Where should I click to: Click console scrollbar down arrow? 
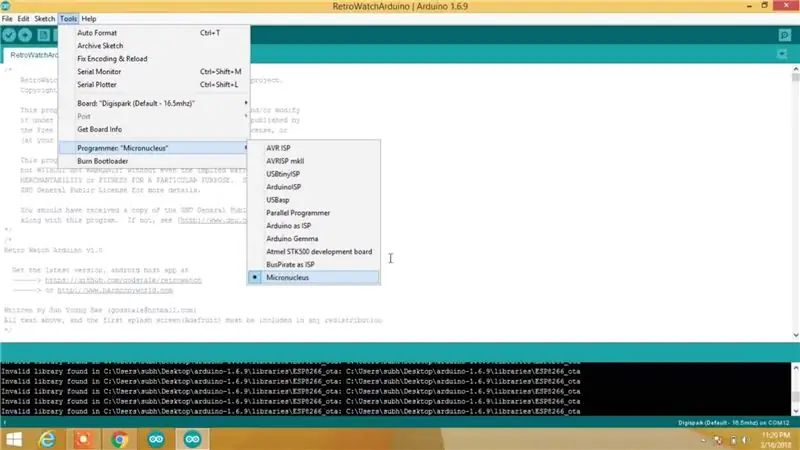[x=795, y=411]
